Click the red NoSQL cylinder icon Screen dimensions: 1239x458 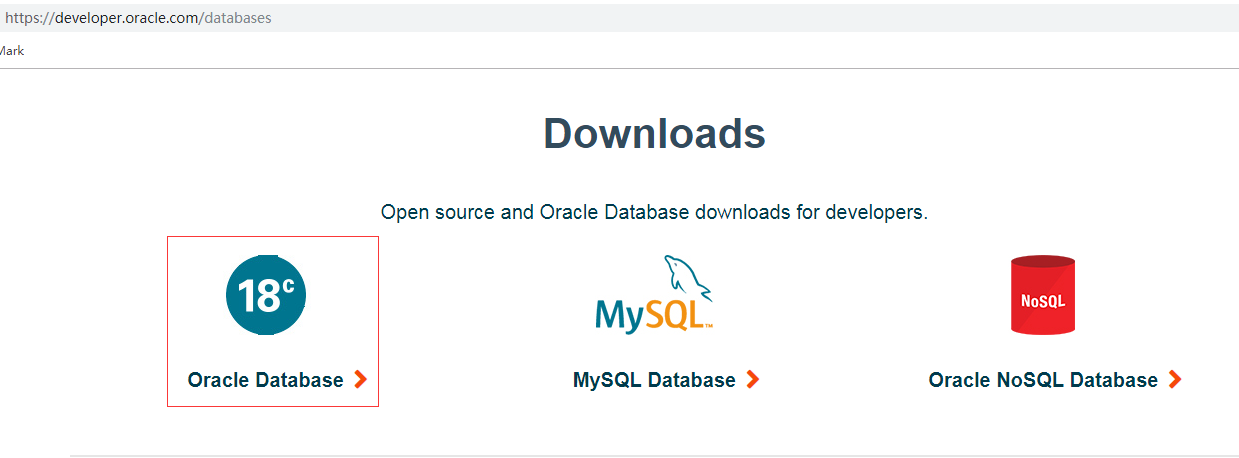[1043, 294]
